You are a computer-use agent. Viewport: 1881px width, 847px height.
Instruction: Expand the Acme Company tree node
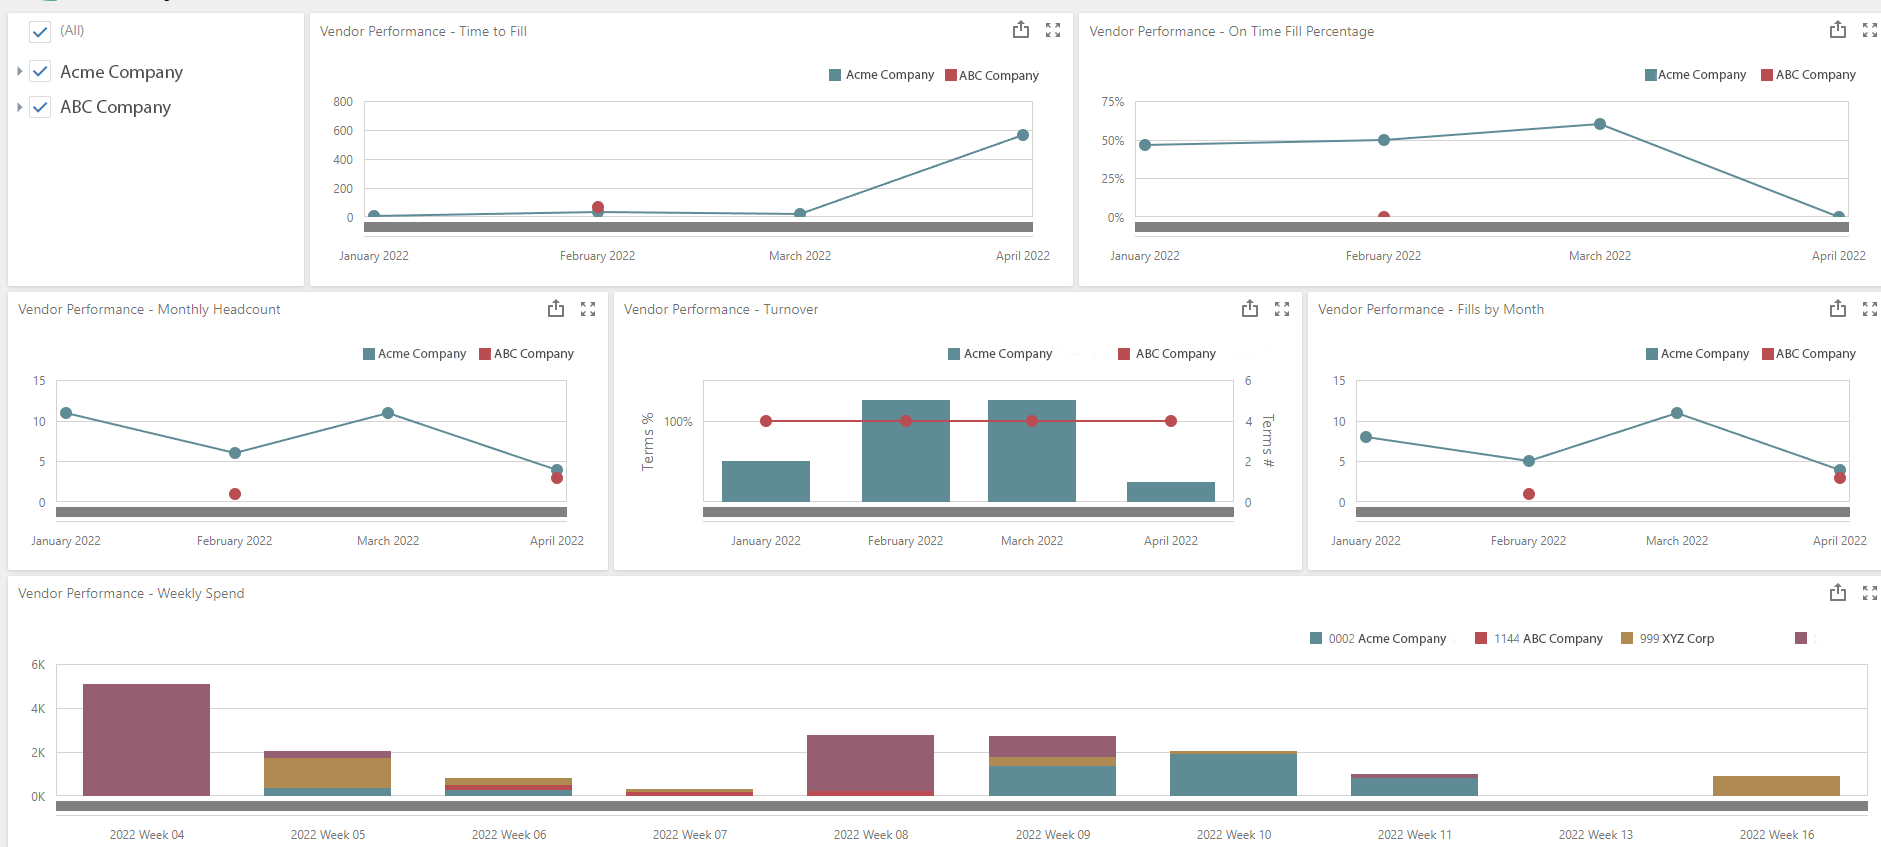(x=19, y=72)
